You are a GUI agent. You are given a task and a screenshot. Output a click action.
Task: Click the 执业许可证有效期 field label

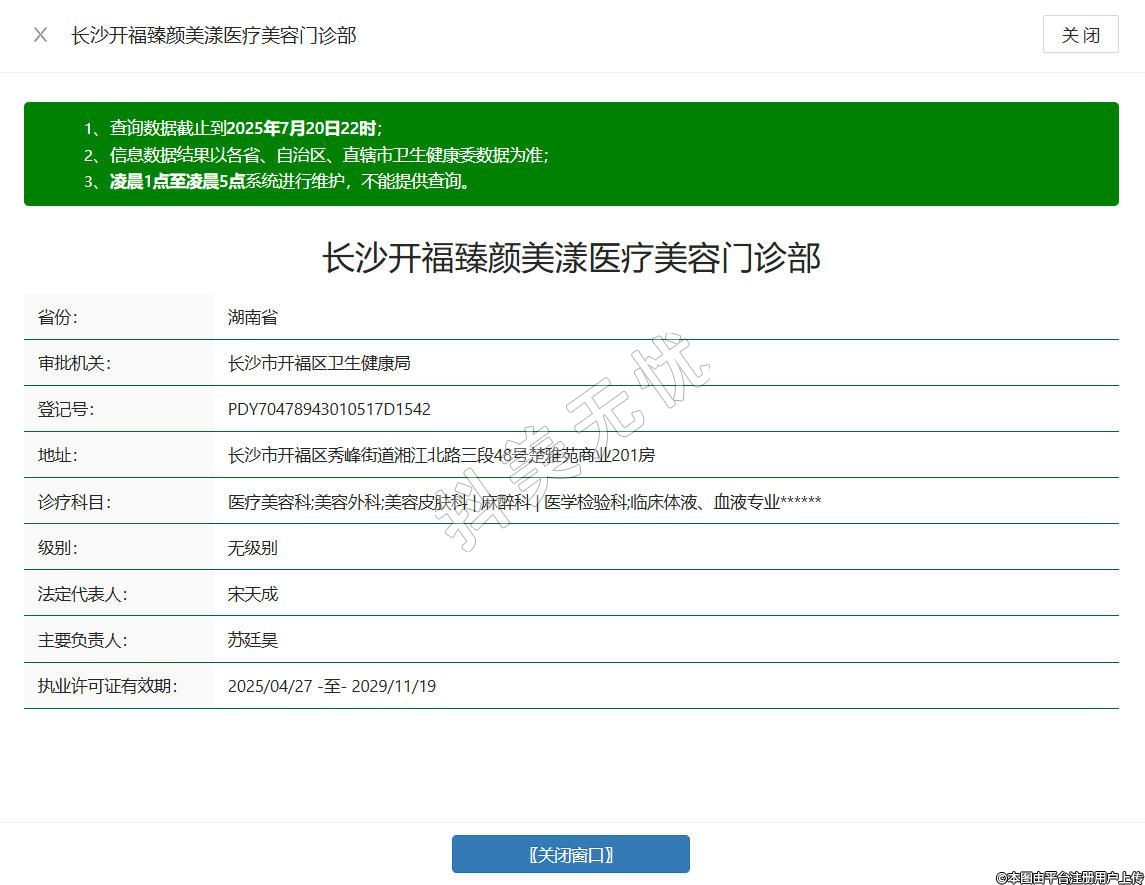point(107,686)
